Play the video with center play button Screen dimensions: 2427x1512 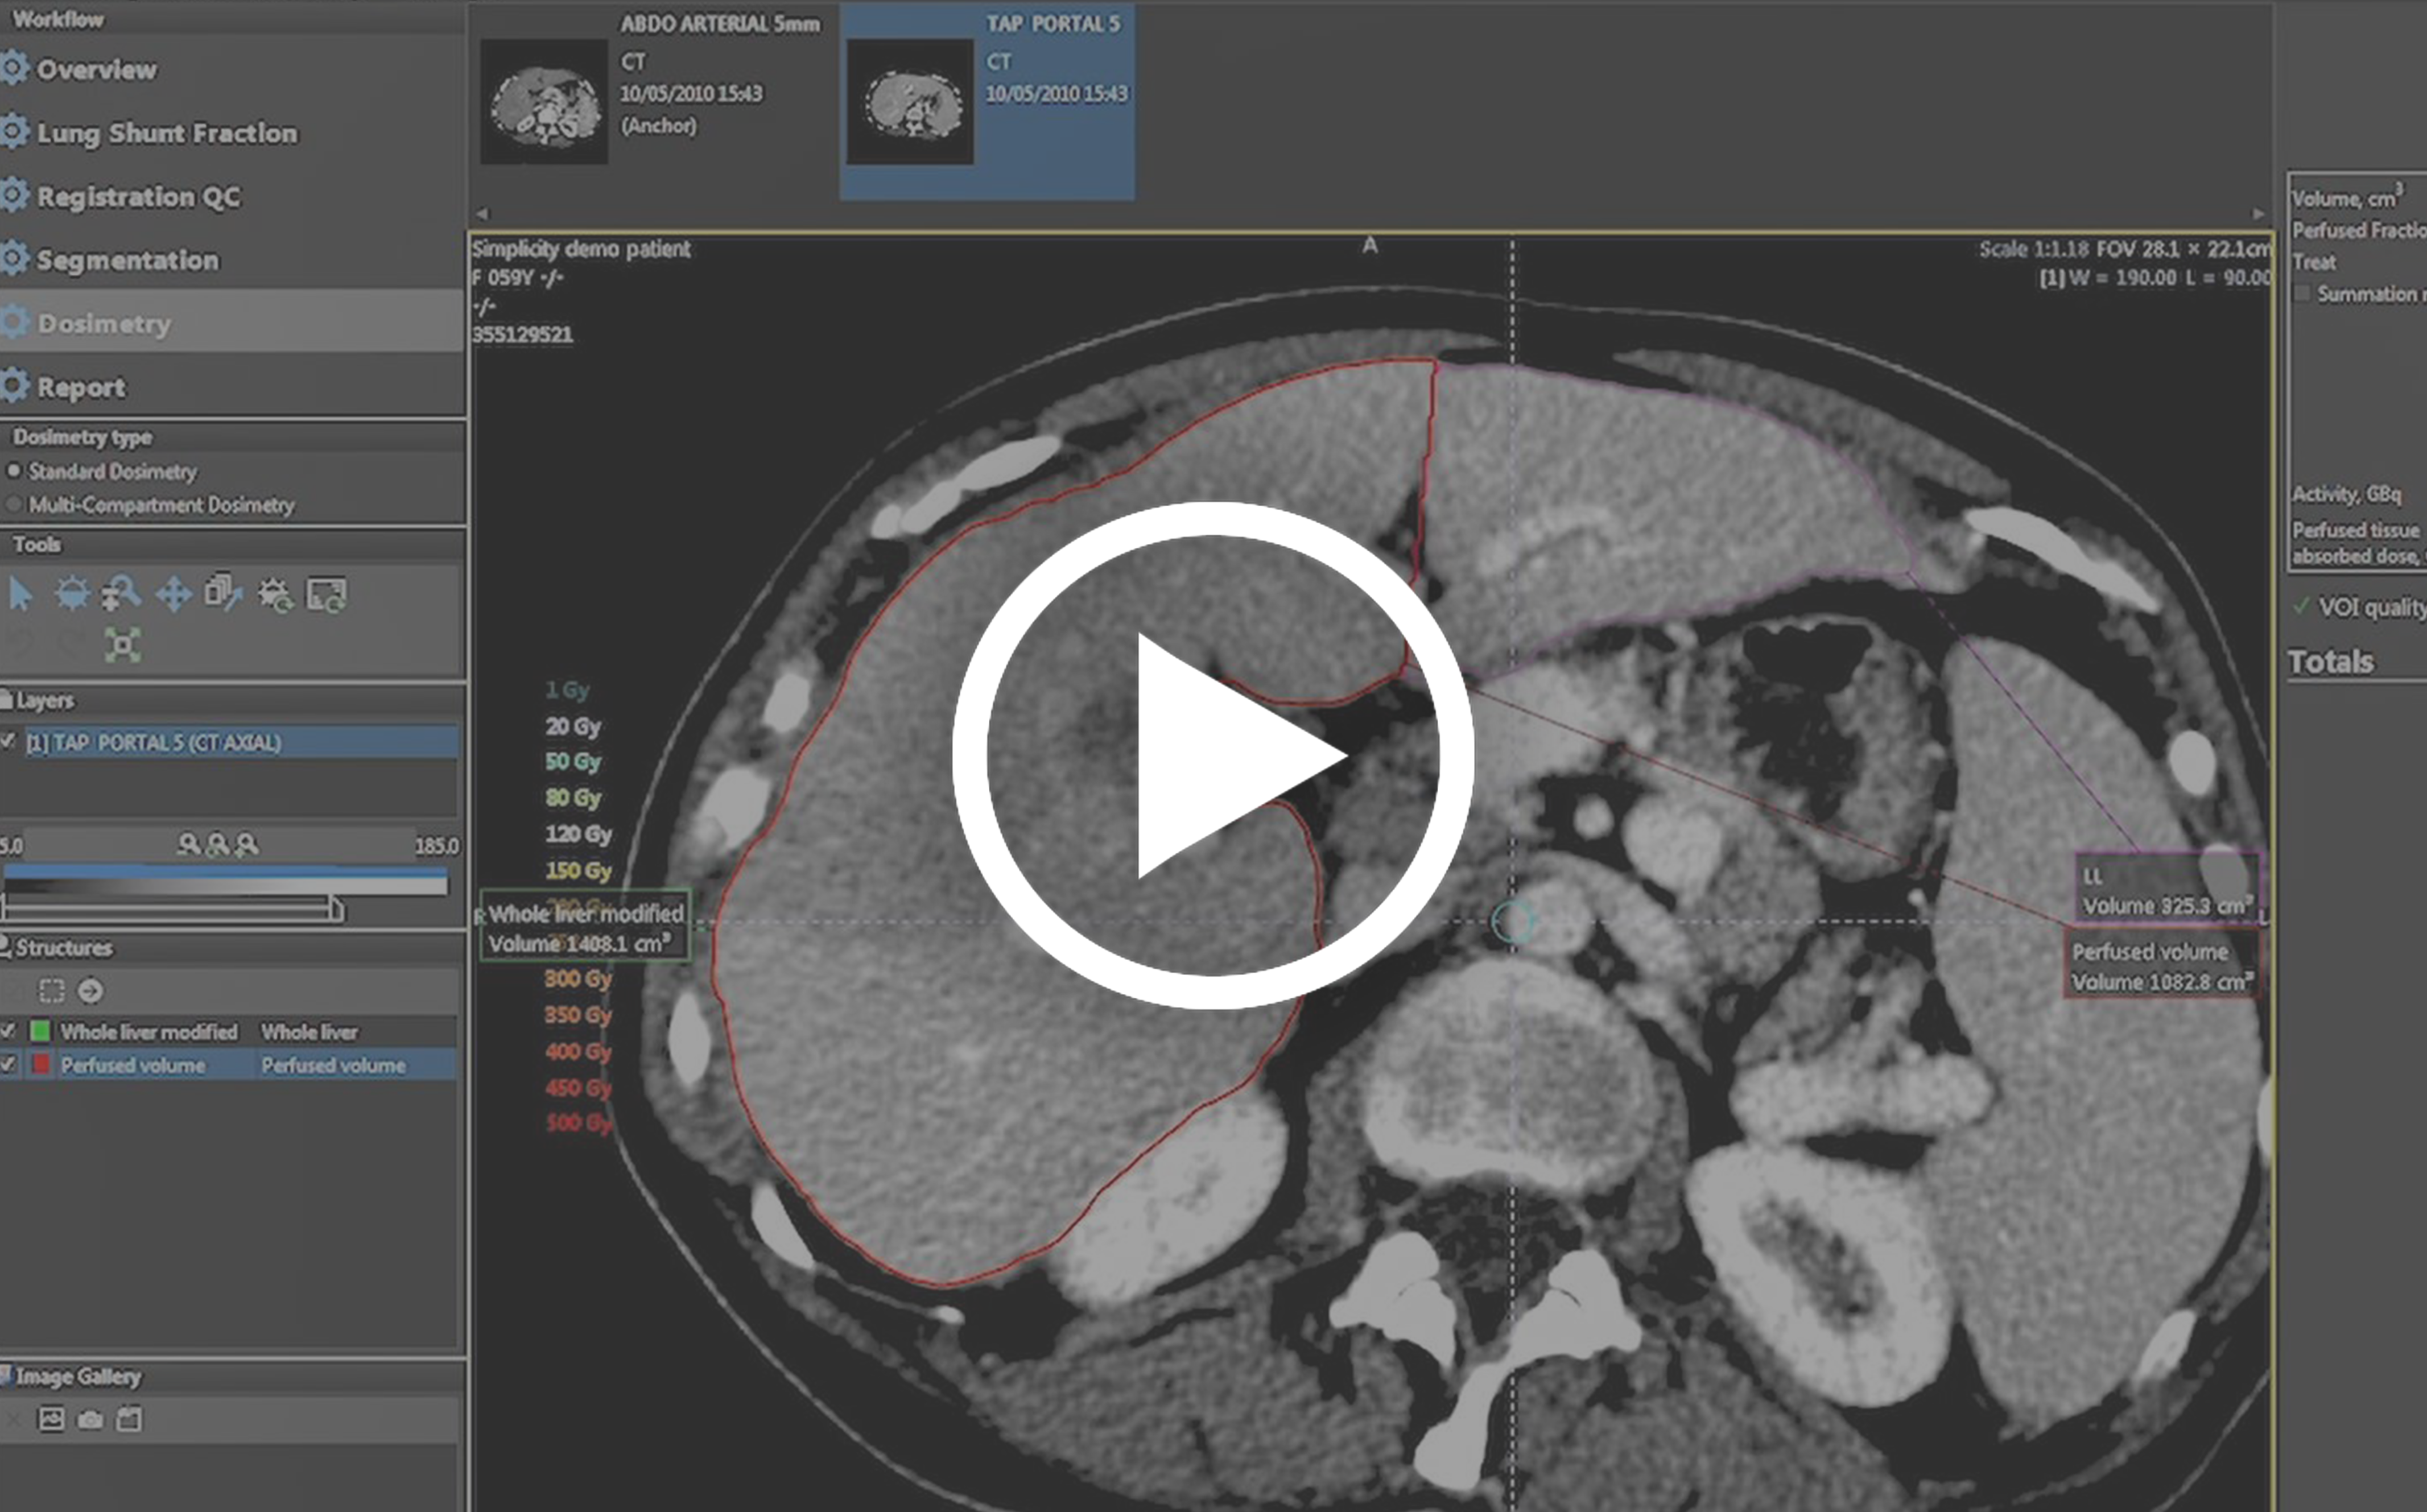pyautogui.click(x=1212, y=755)
